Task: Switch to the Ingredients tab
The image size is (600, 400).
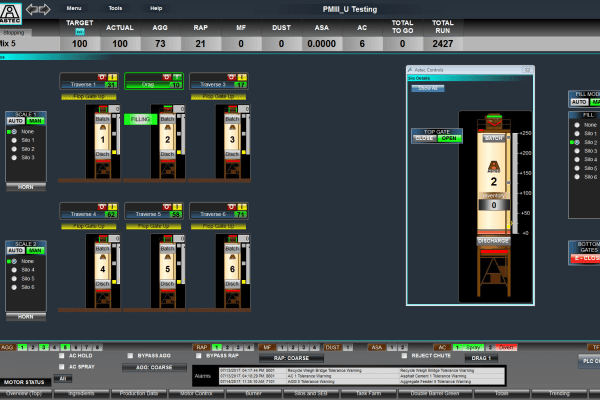Action: pyautogui.click(x=82, y=393)
